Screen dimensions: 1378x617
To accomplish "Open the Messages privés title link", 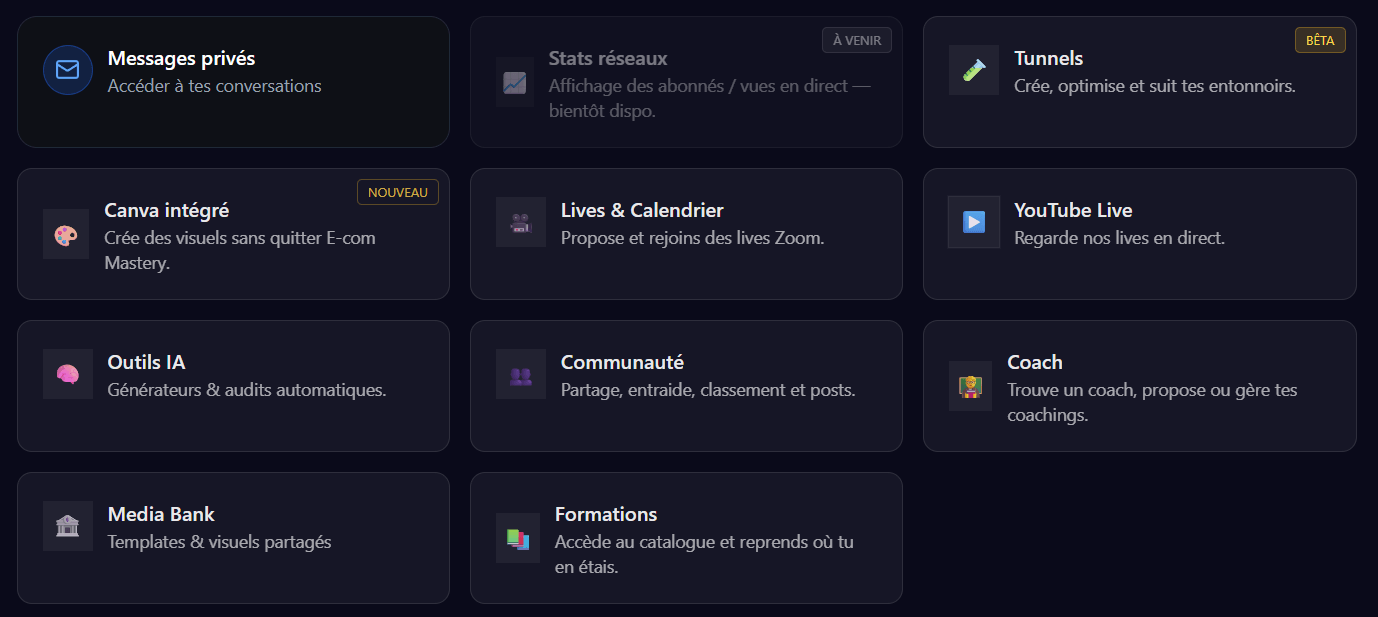I will point(181,59).
